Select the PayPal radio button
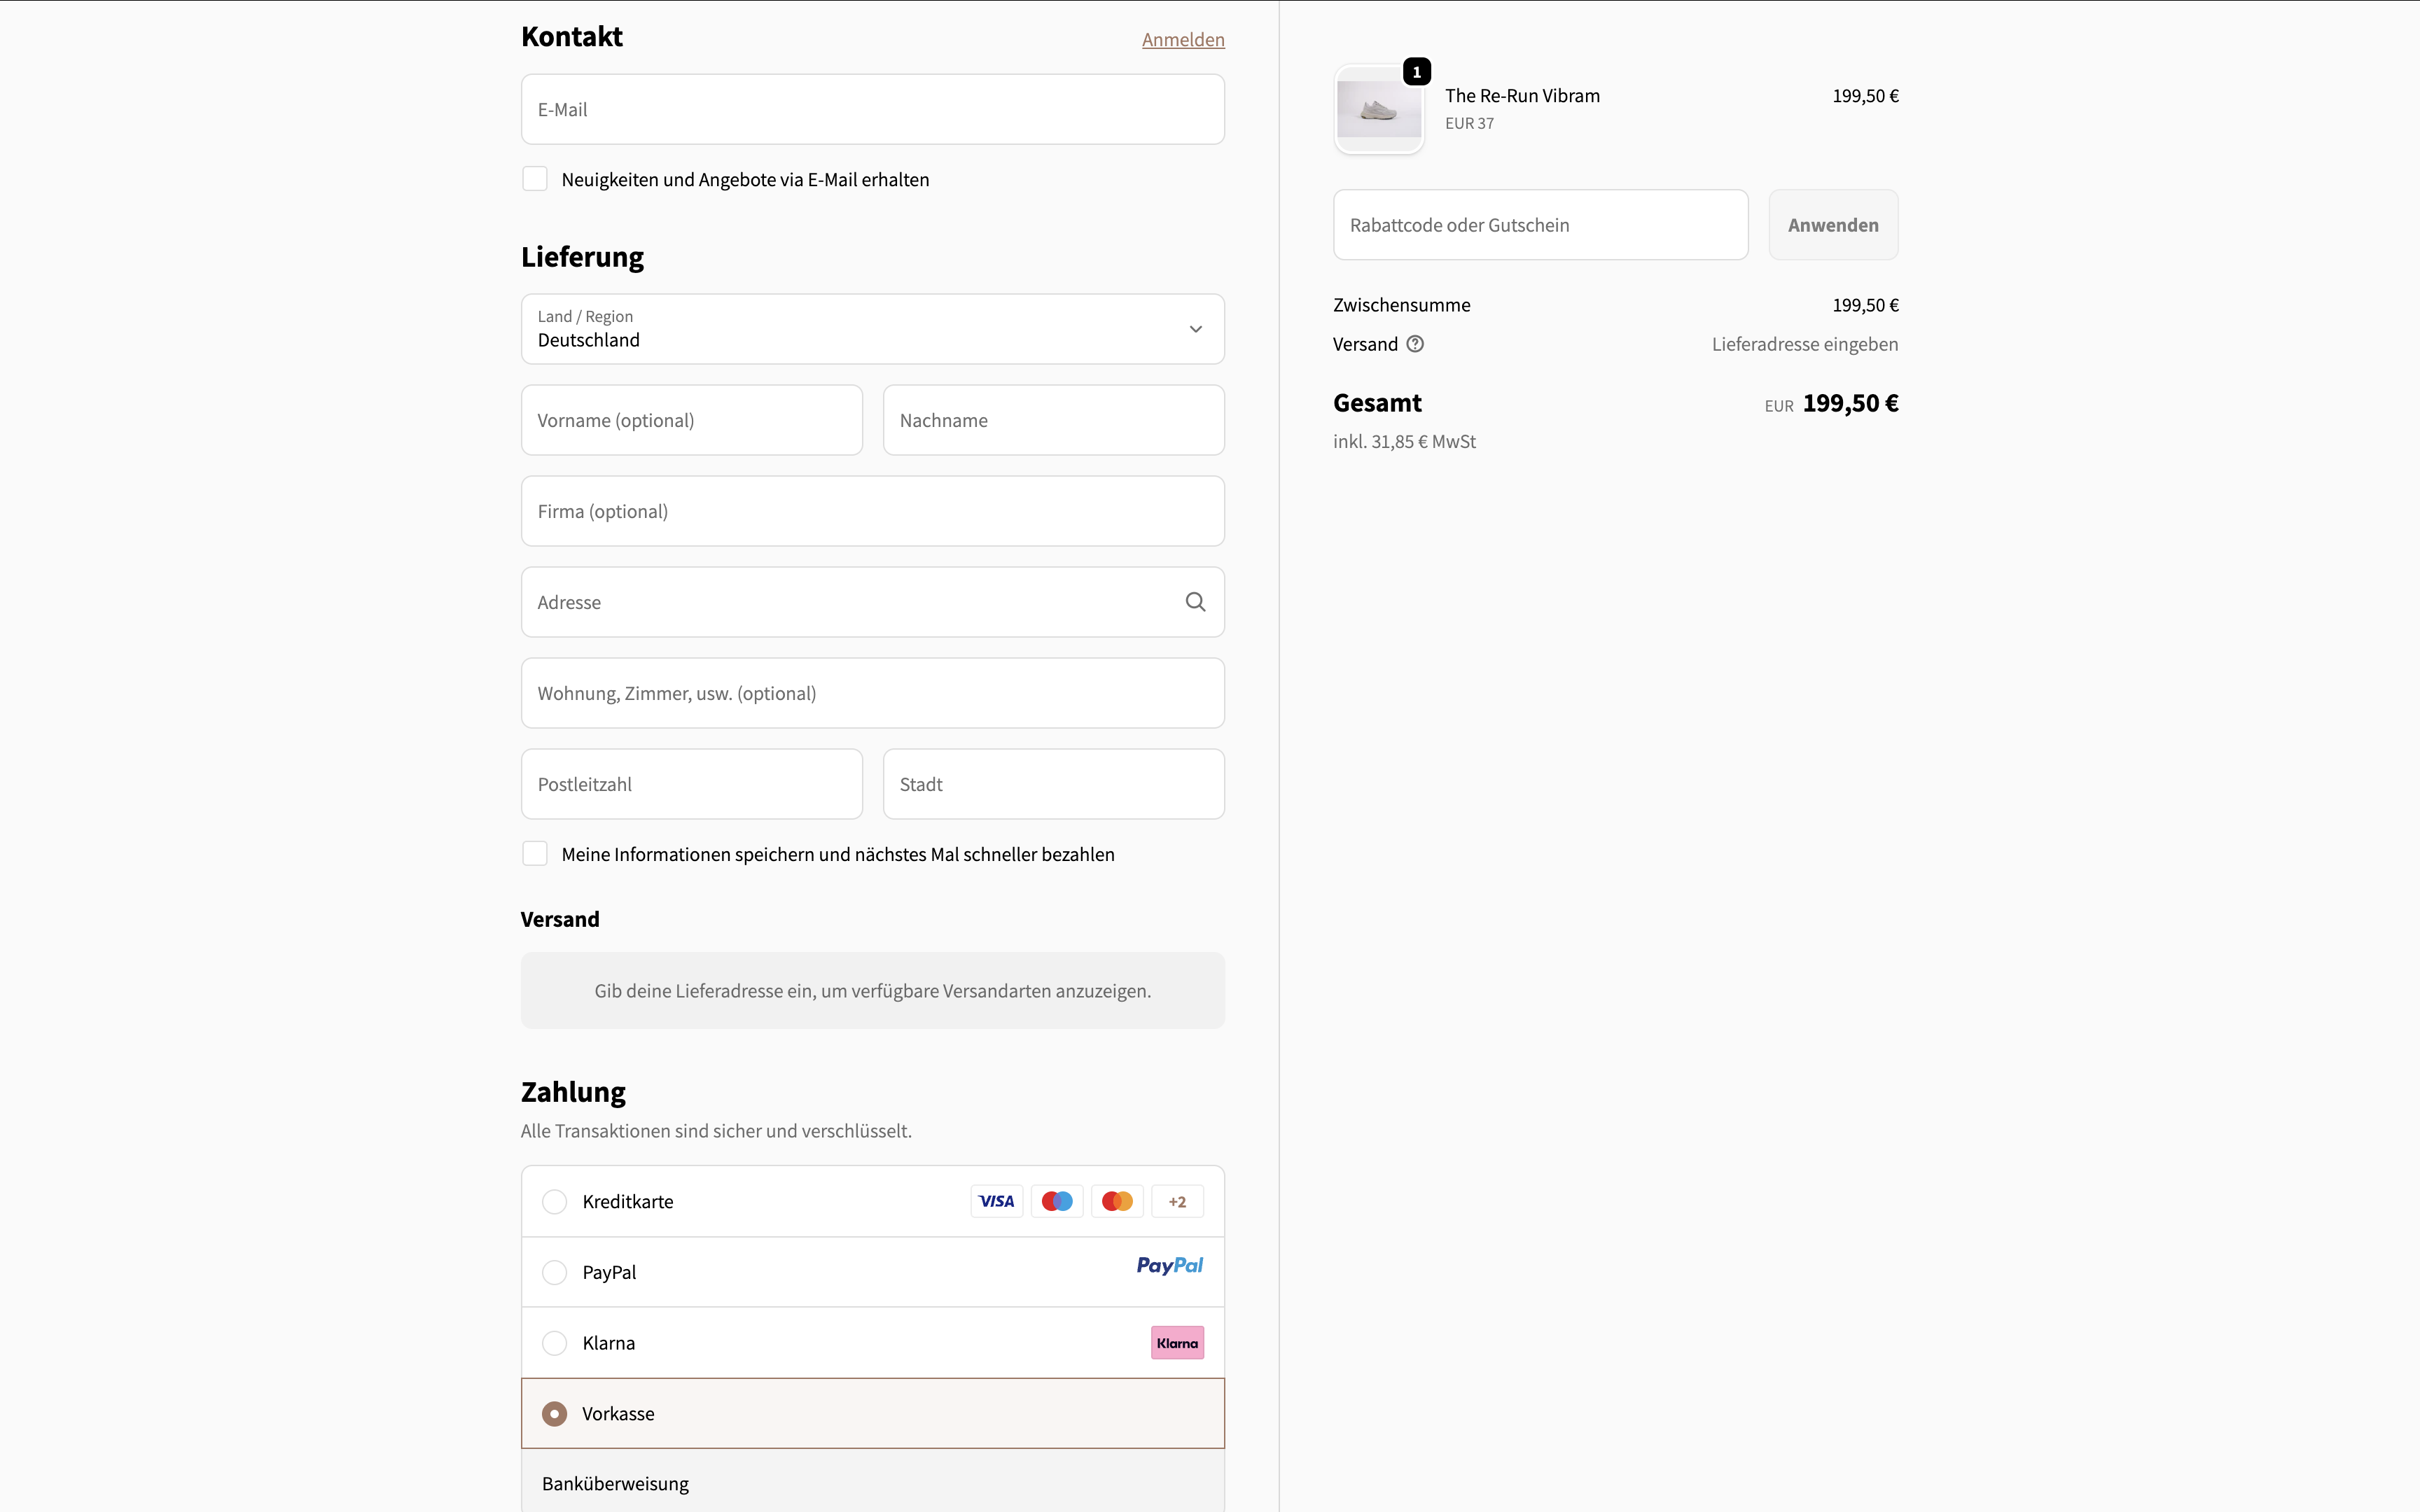This screenshot has height=1512, width=2420. coord(554,1272)
